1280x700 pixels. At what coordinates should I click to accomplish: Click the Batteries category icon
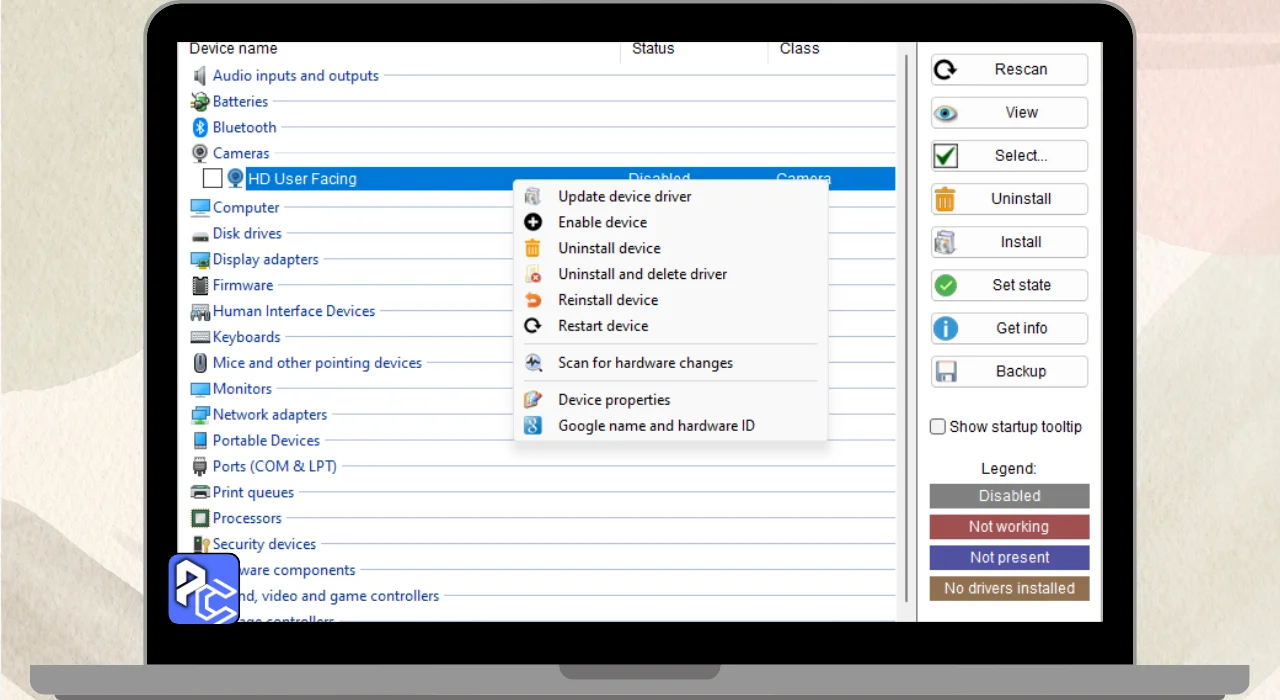coord(200,101)
